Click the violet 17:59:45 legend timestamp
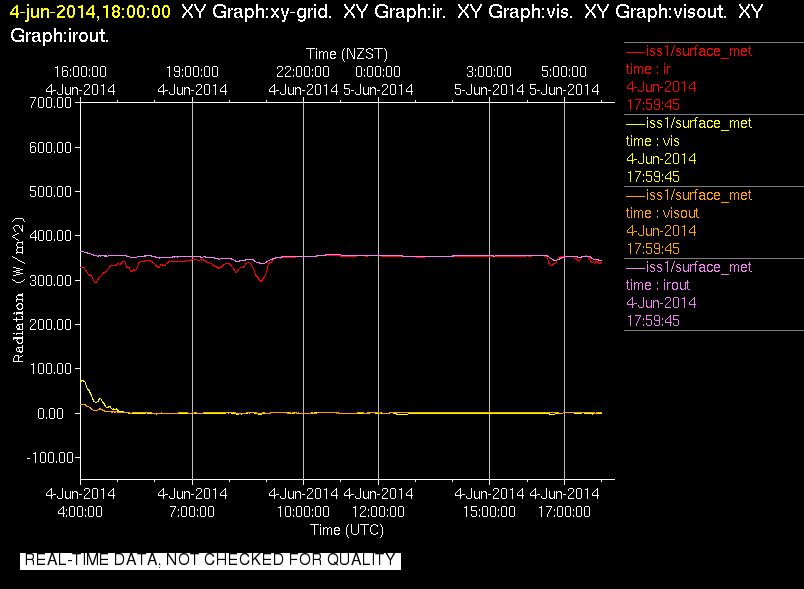This screenshot has height=589, width=804. pos(653,321)
